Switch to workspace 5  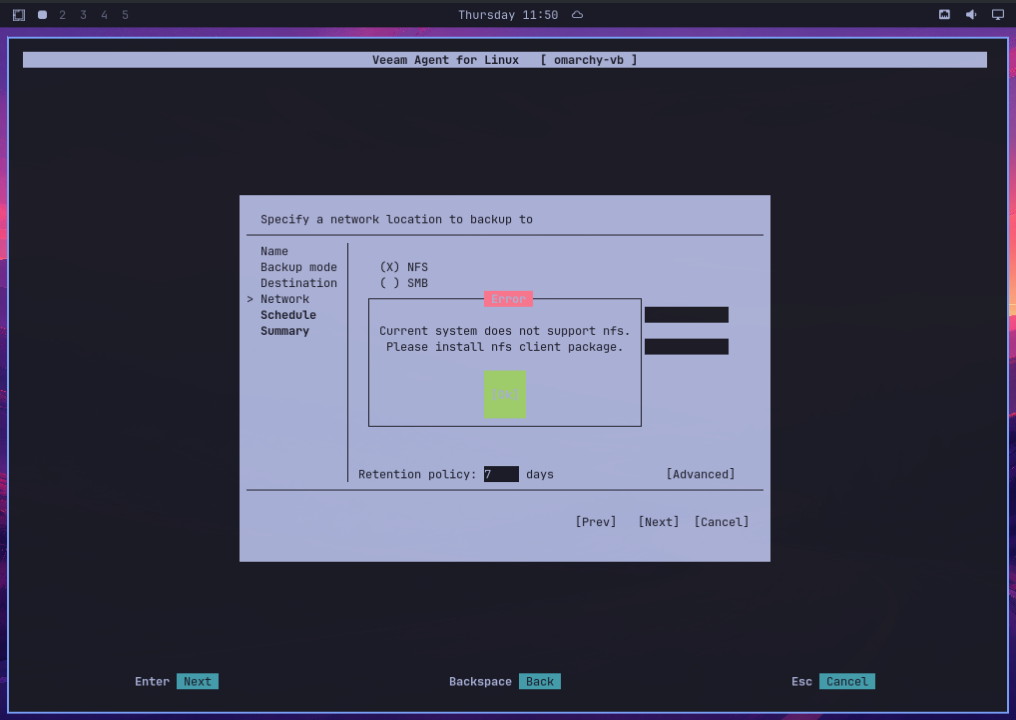click(x=125, y=15)
